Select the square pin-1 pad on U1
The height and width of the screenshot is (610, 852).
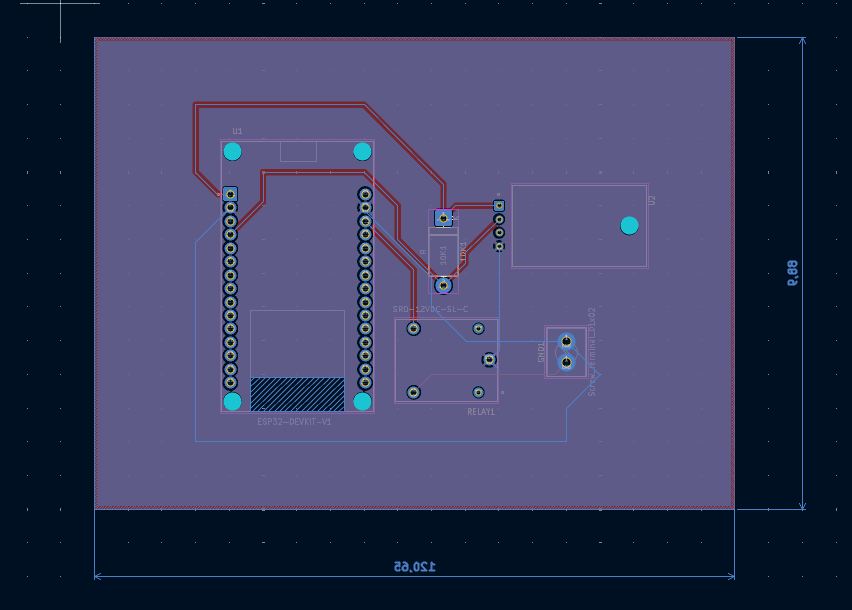pos(232,192)
